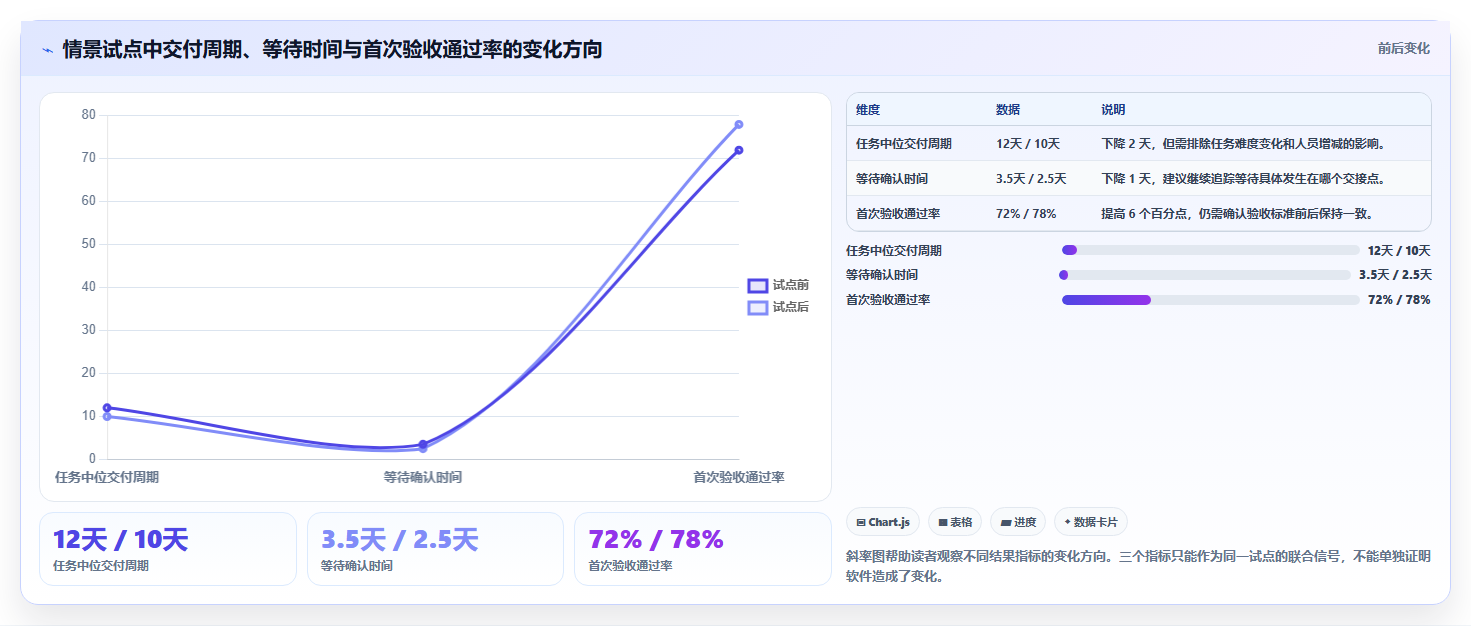Screen dimensions: 1471x626
Task: Click the 任务中位交付周期 table row label
Action: [x=904, y=144]
